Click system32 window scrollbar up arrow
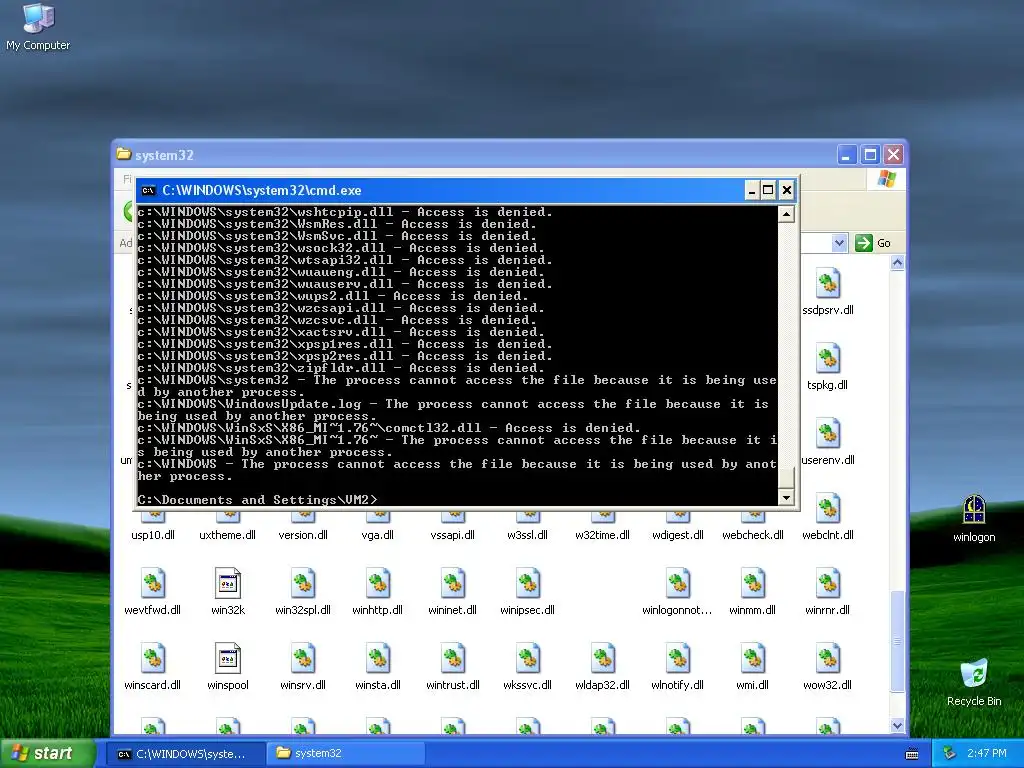This screenshot has height=768, width=1024. tap(897, 263)
